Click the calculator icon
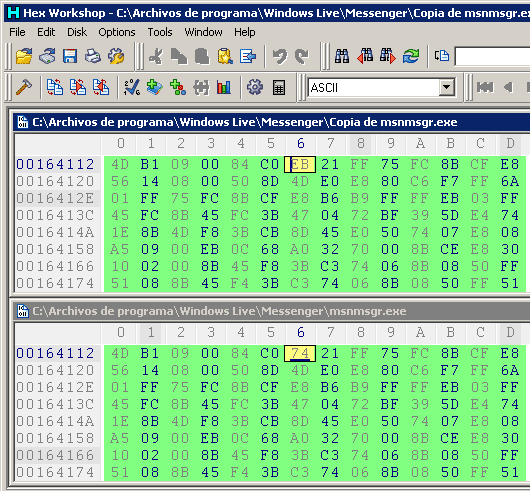Viewport: 530px width, 491px height. pyautogui.click(x=279, y=88)
